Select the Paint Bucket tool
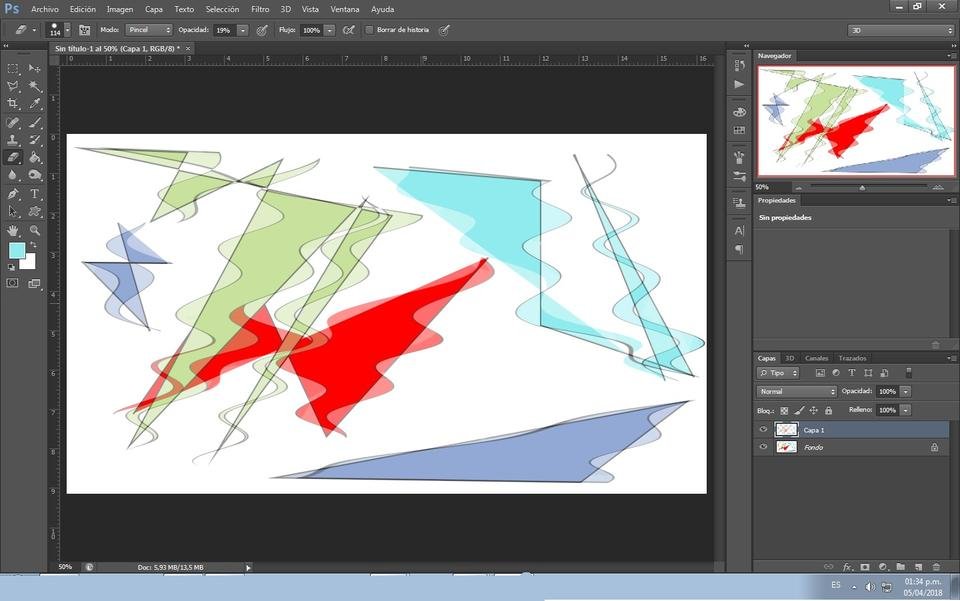Image resolution: width=960 pixels, height=601 pixels. click(x=35, y=157)
